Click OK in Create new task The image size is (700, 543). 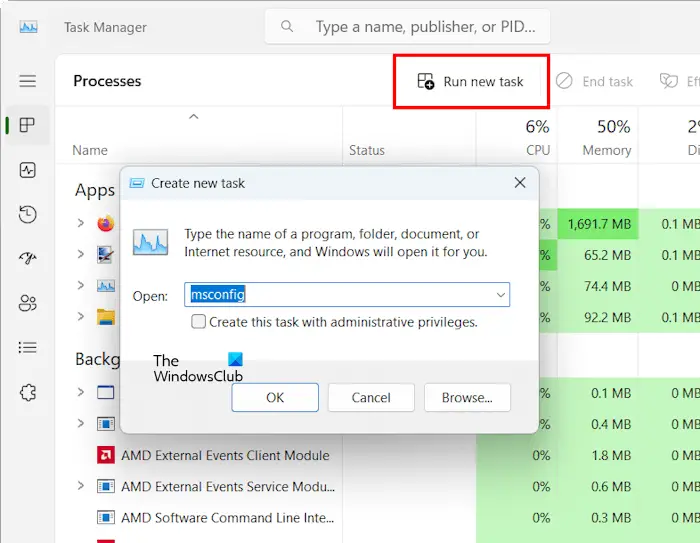click(275, 397)
